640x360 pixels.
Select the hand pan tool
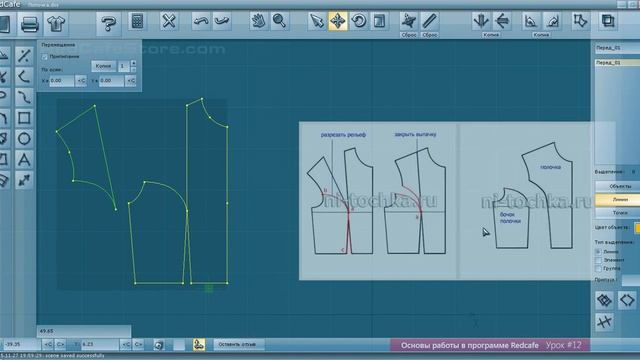258,21
